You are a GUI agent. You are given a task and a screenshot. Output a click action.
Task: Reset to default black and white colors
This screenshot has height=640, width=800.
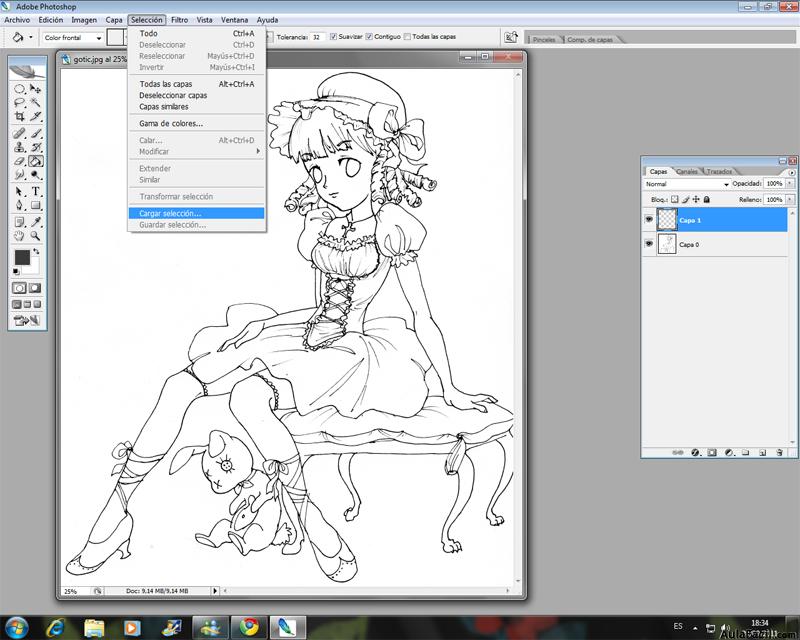(16, 272)
